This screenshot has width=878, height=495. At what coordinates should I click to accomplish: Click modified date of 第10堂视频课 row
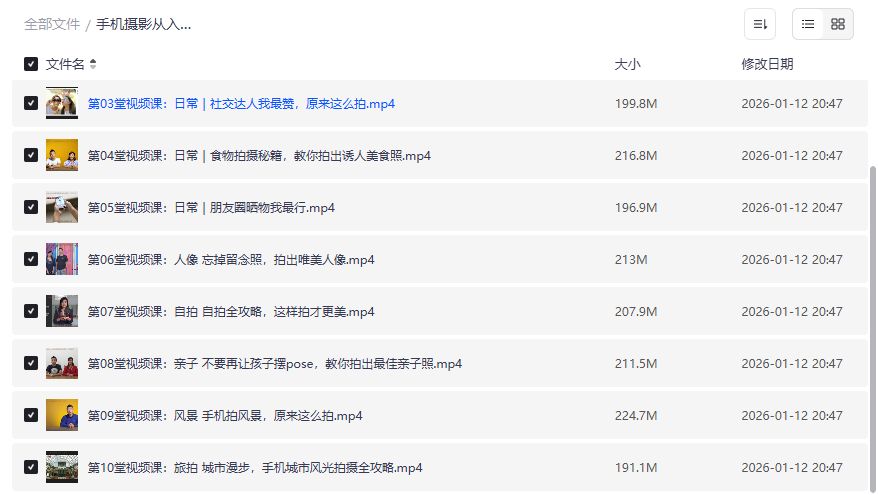792,468
